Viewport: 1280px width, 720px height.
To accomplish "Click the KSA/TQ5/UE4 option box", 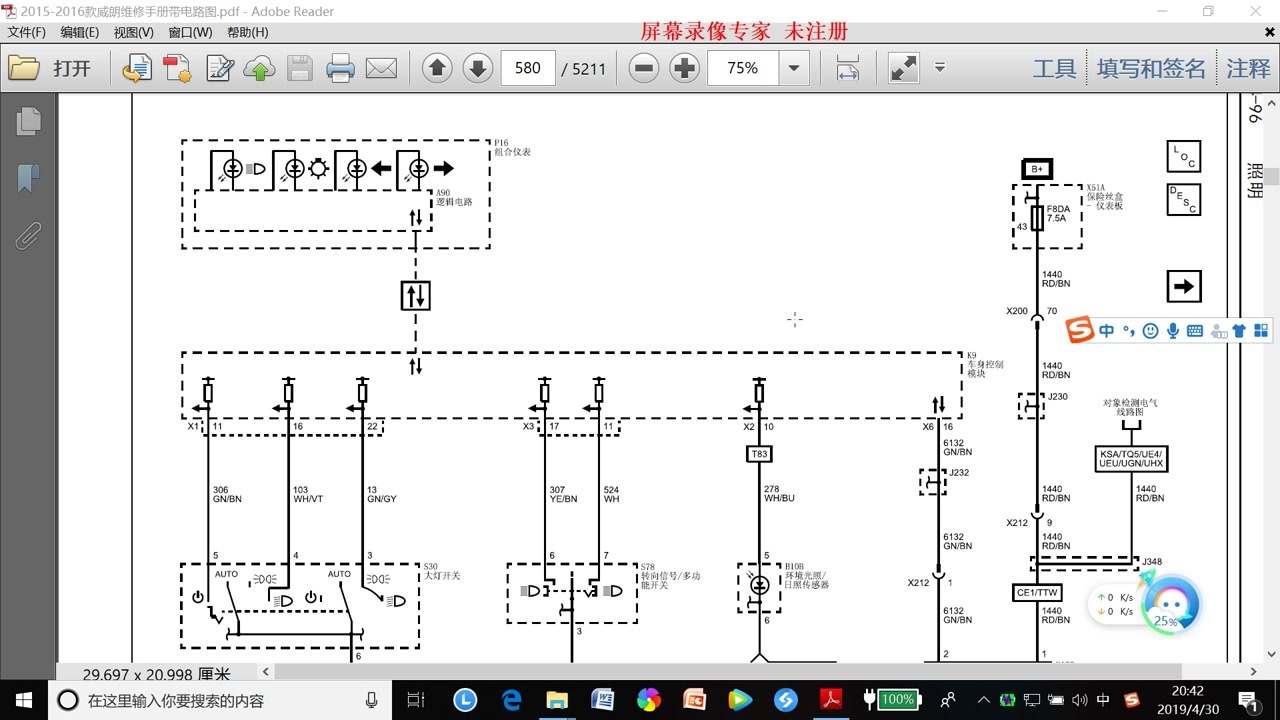I will 1132,459.
